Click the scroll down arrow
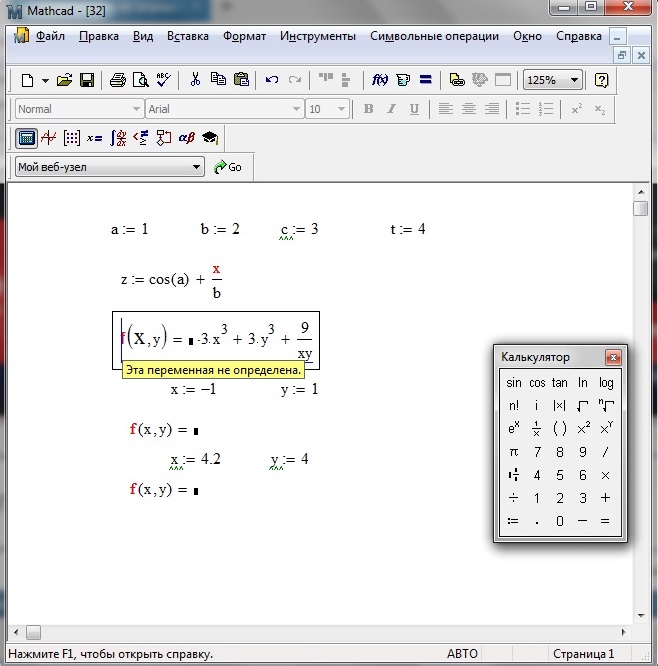The width and height of the screenshot is (658, 666). [641, 615]
